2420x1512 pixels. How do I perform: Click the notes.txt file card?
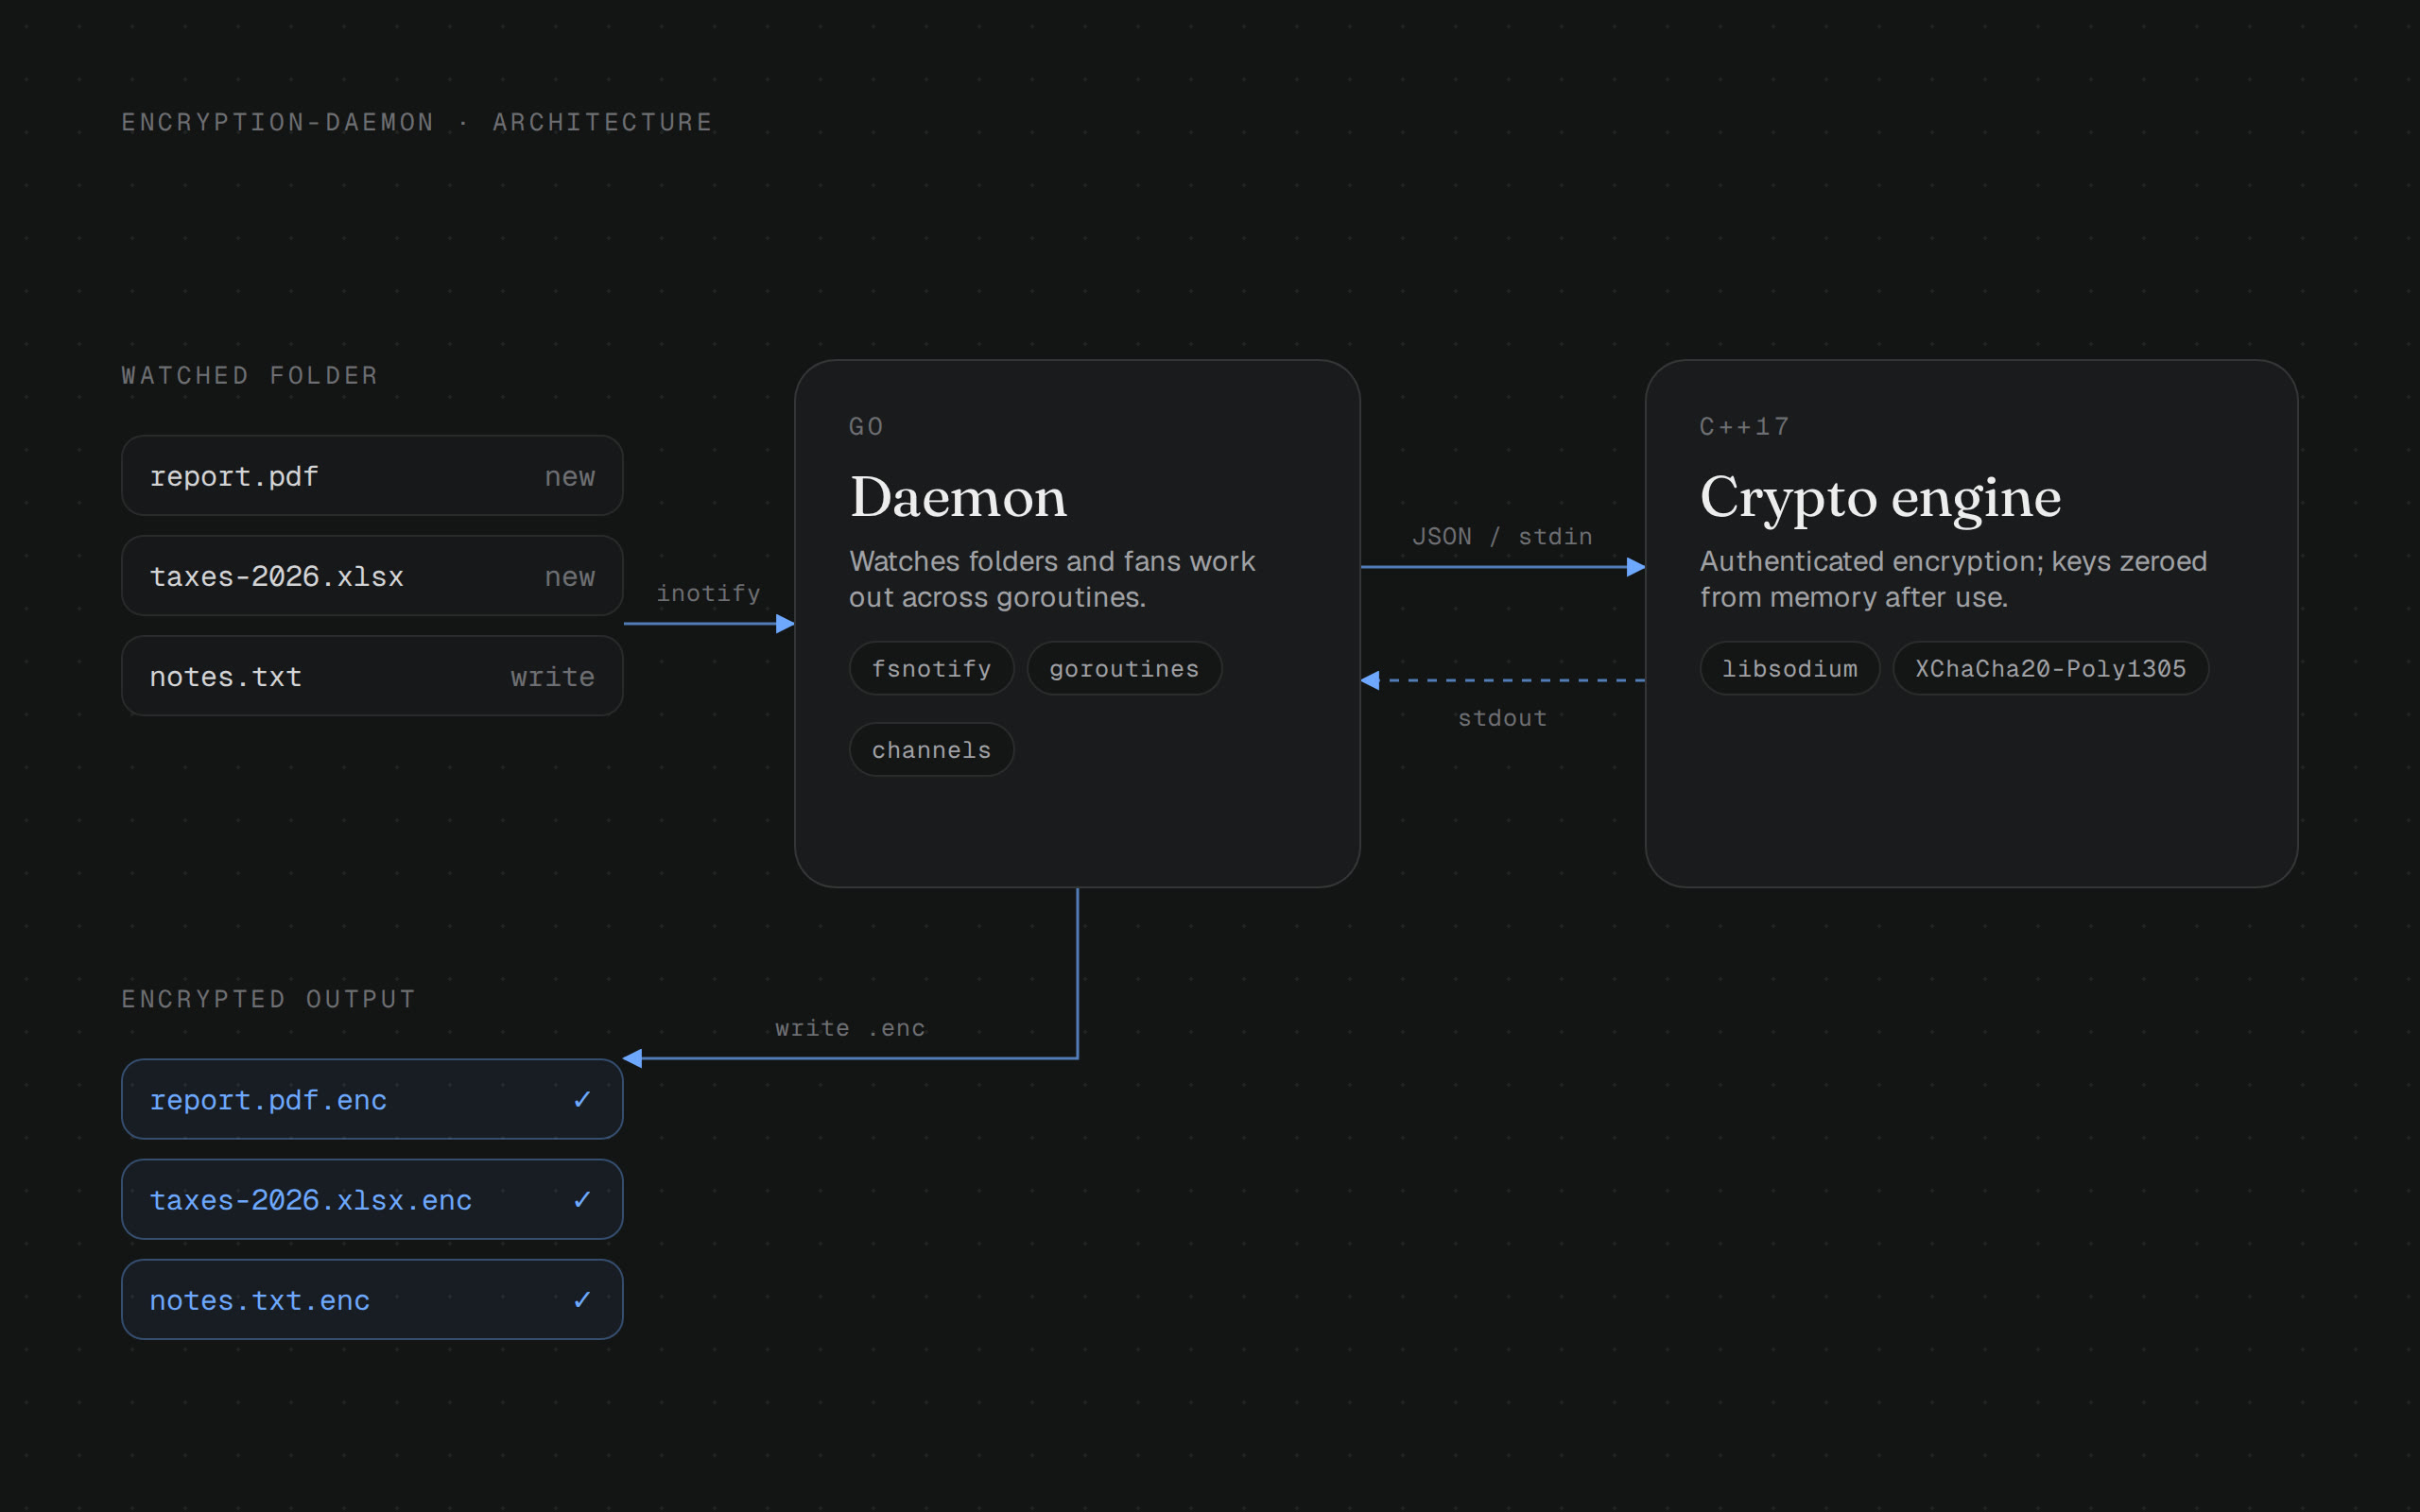(372, 675)
